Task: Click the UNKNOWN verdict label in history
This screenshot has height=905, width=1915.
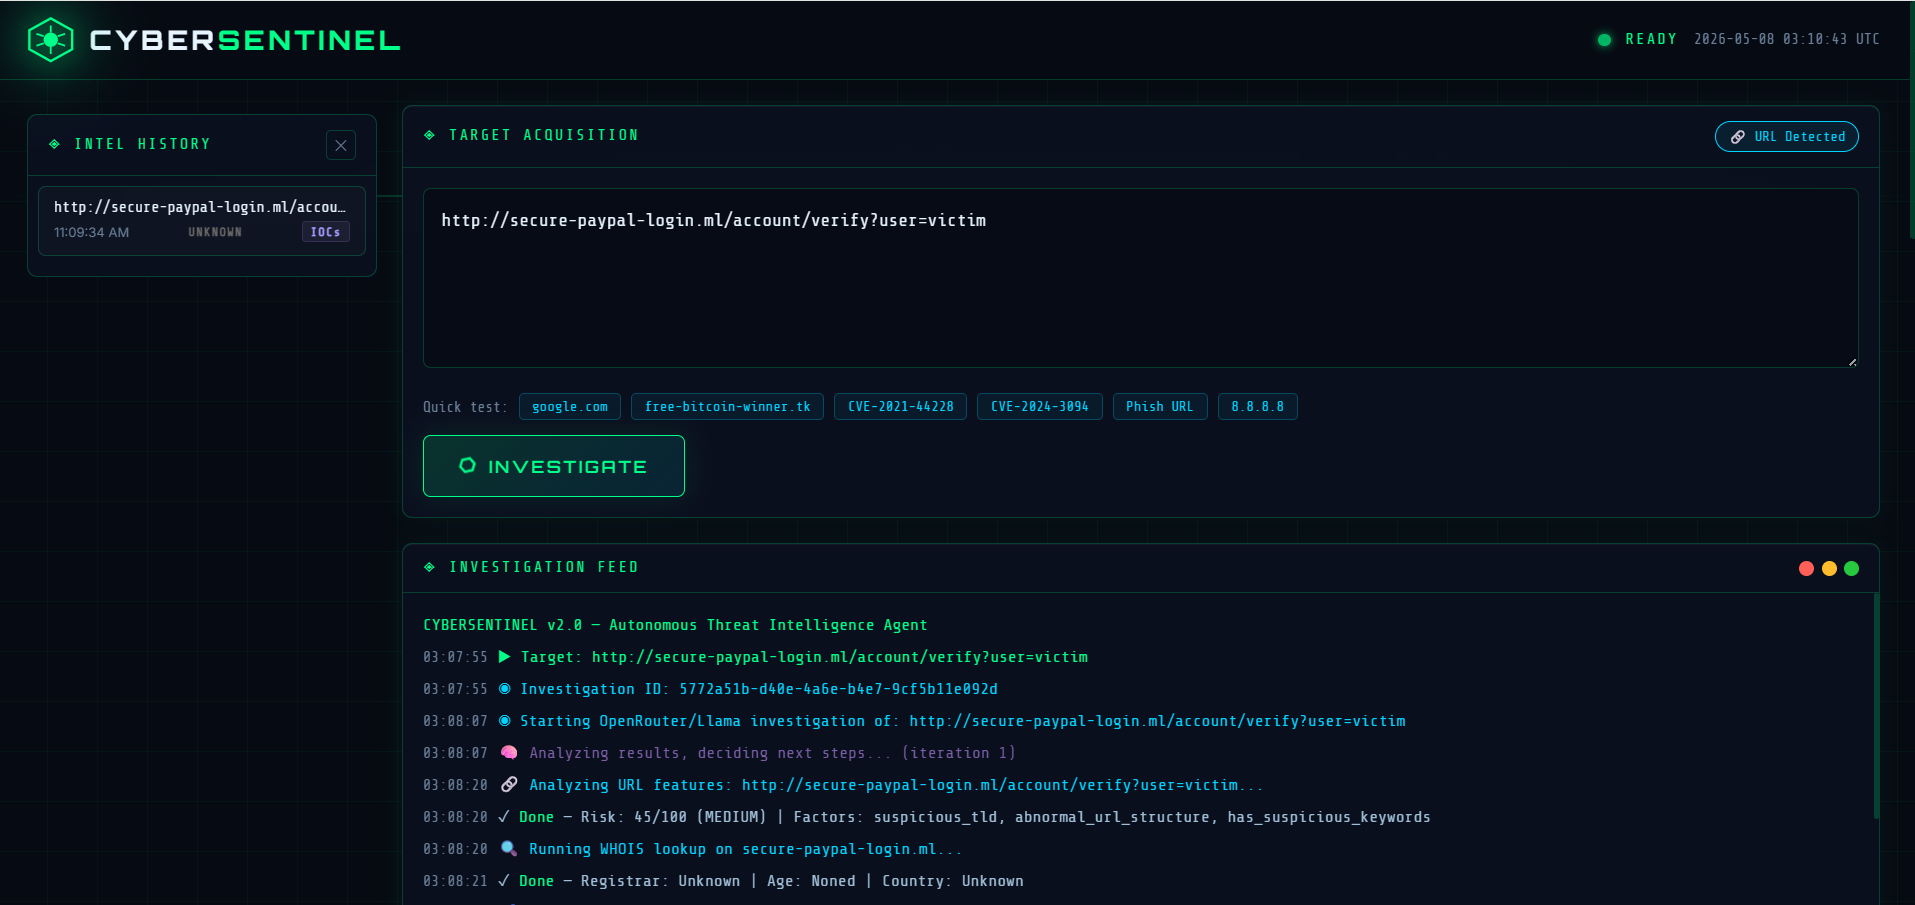Action: coord(215,232)
